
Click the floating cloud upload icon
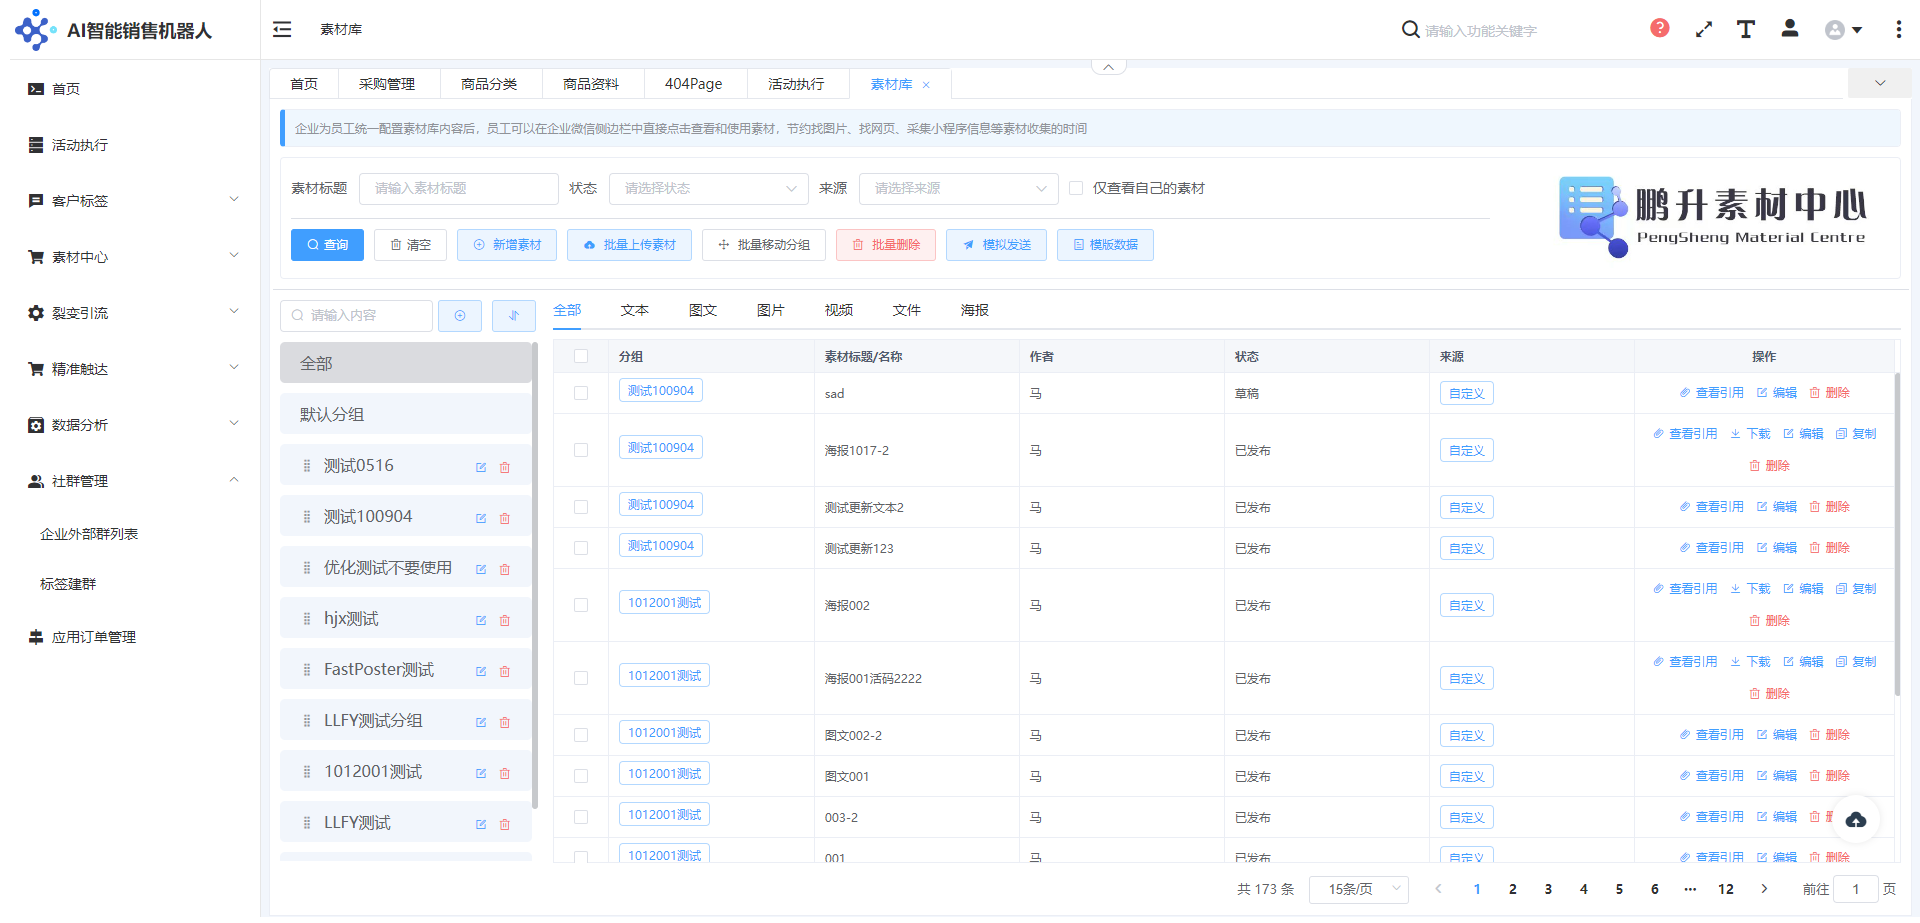click(x=1856, y=820)
